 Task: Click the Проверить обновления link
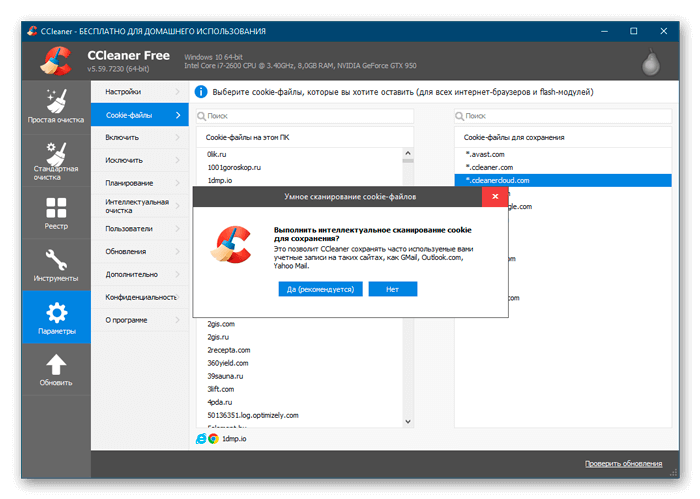[x=623, y=464]
